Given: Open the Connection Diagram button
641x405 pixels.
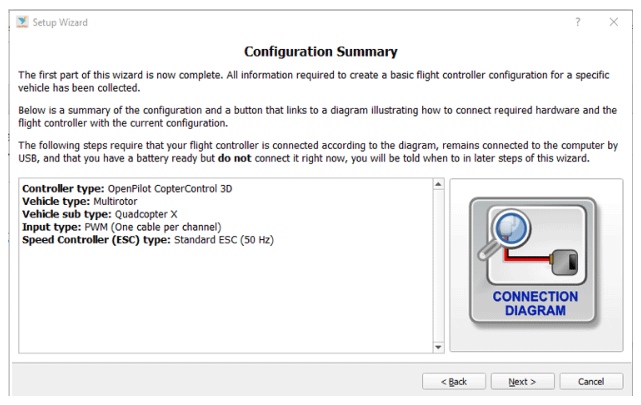Looking at the screenshot, I should click(536, 265).
